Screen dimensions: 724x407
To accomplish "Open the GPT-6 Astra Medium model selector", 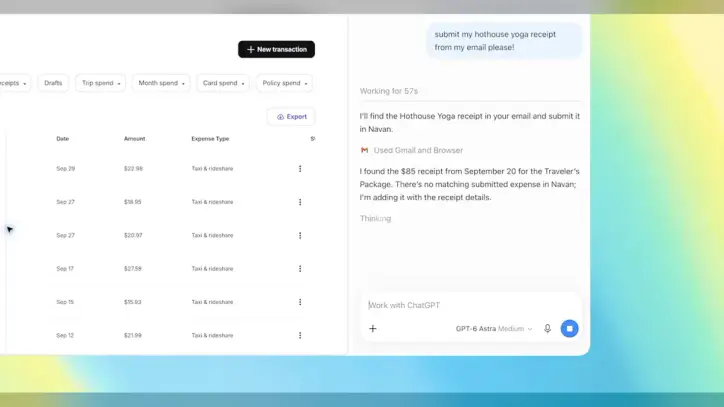I will coord(494,329).
